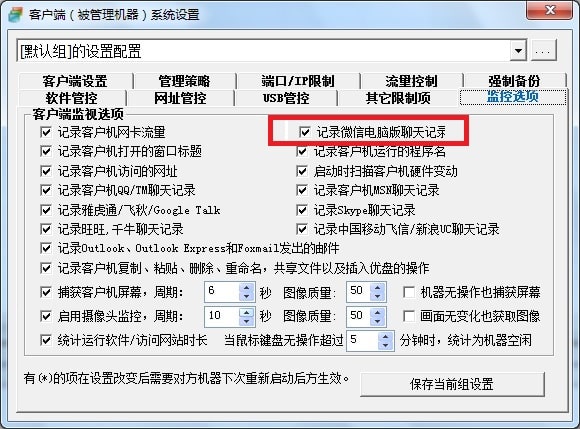This screenshot has width=580, height=429.
Task: Raise screen capture 图像质量 with up arrow
Action: coord(378,287)
